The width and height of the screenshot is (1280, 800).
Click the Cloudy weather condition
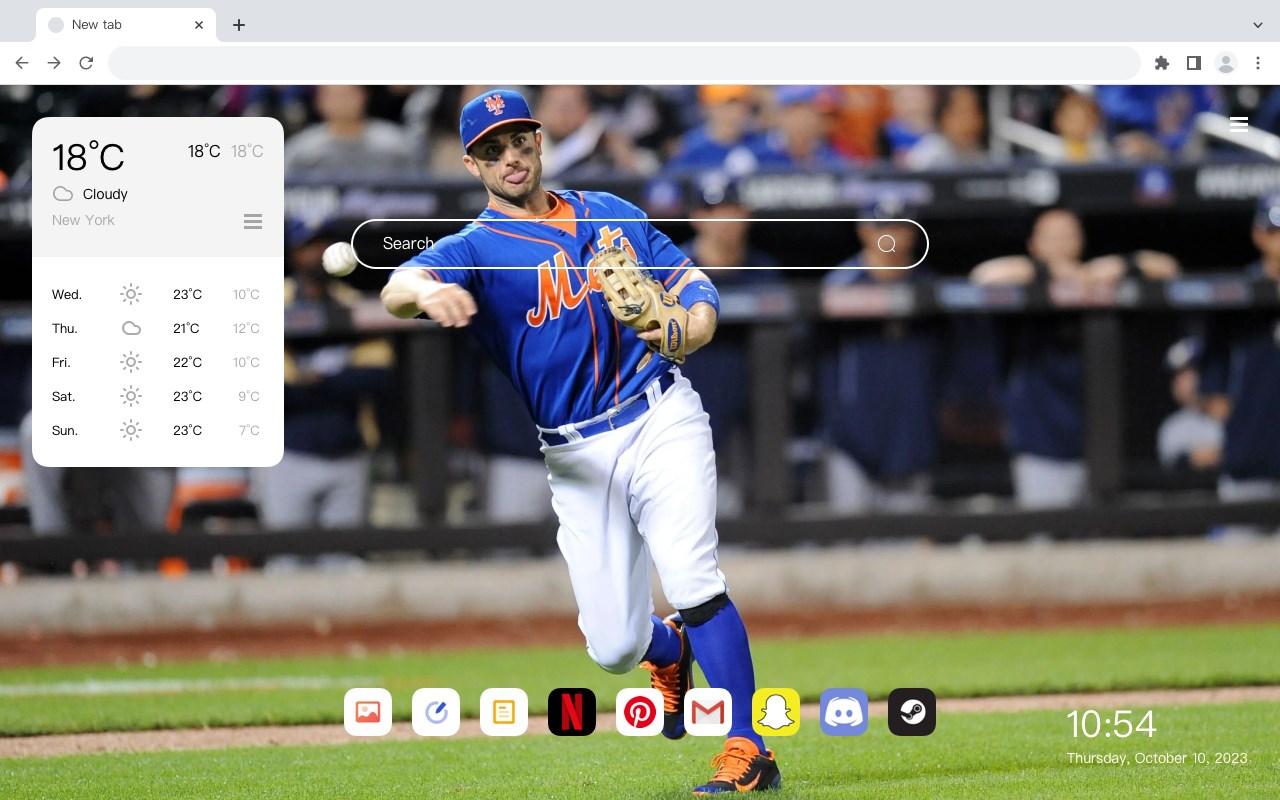pyautogui.click(x=105, y=194)
